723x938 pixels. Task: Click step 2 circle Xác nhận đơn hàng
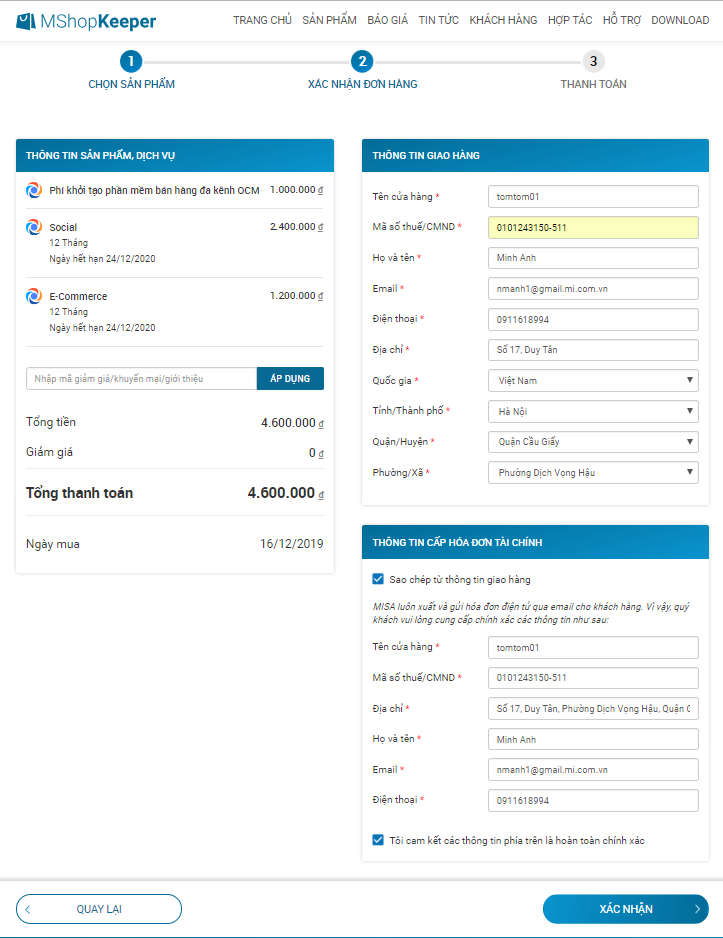click(x=362, y=62)
